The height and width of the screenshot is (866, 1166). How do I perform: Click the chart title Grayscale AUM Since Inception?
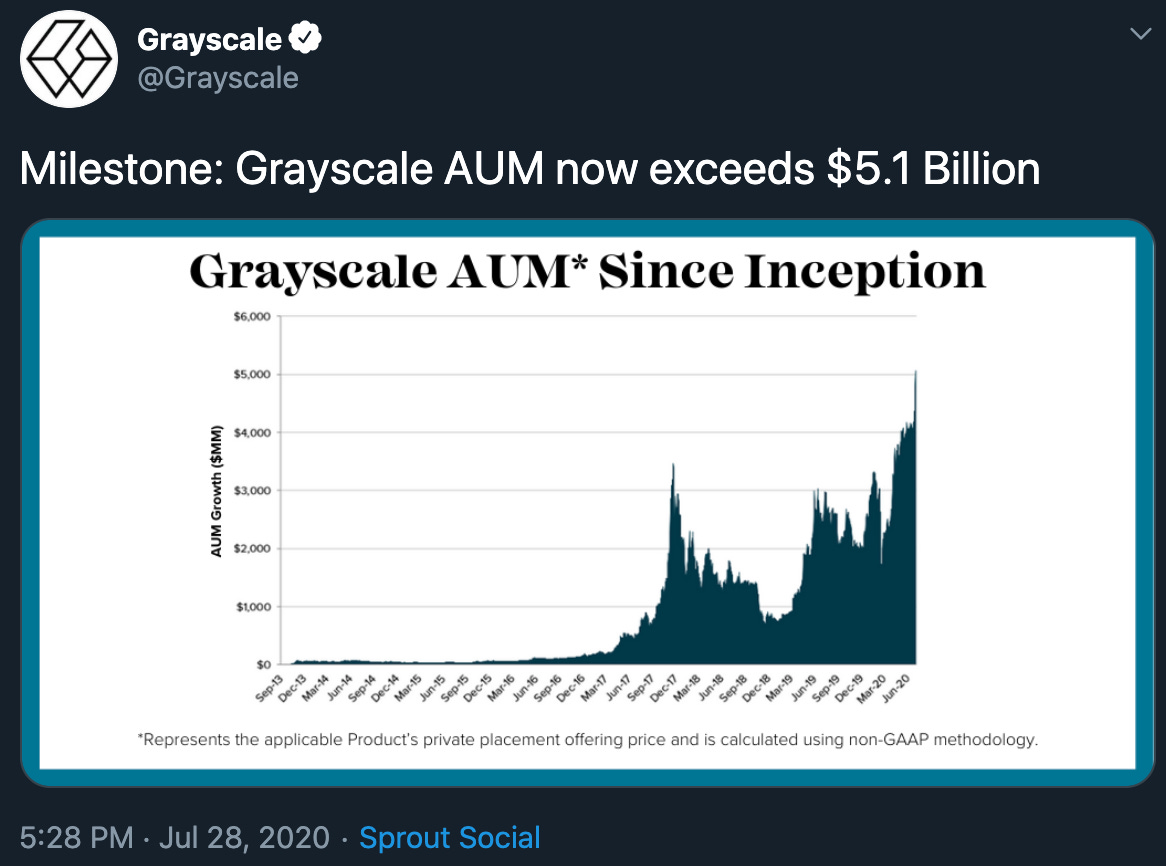(x=587, y=271)
